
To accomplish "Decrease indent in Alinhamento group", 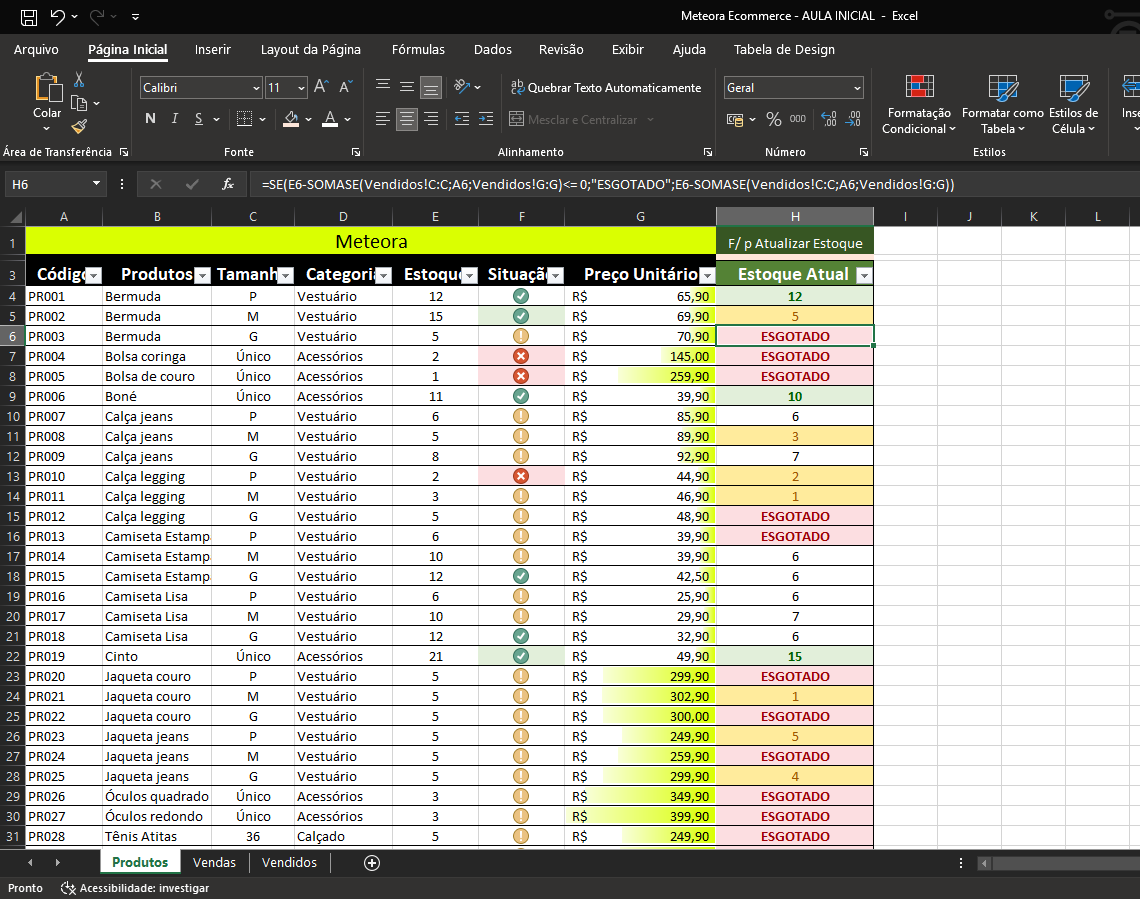I will coord(462,118).
